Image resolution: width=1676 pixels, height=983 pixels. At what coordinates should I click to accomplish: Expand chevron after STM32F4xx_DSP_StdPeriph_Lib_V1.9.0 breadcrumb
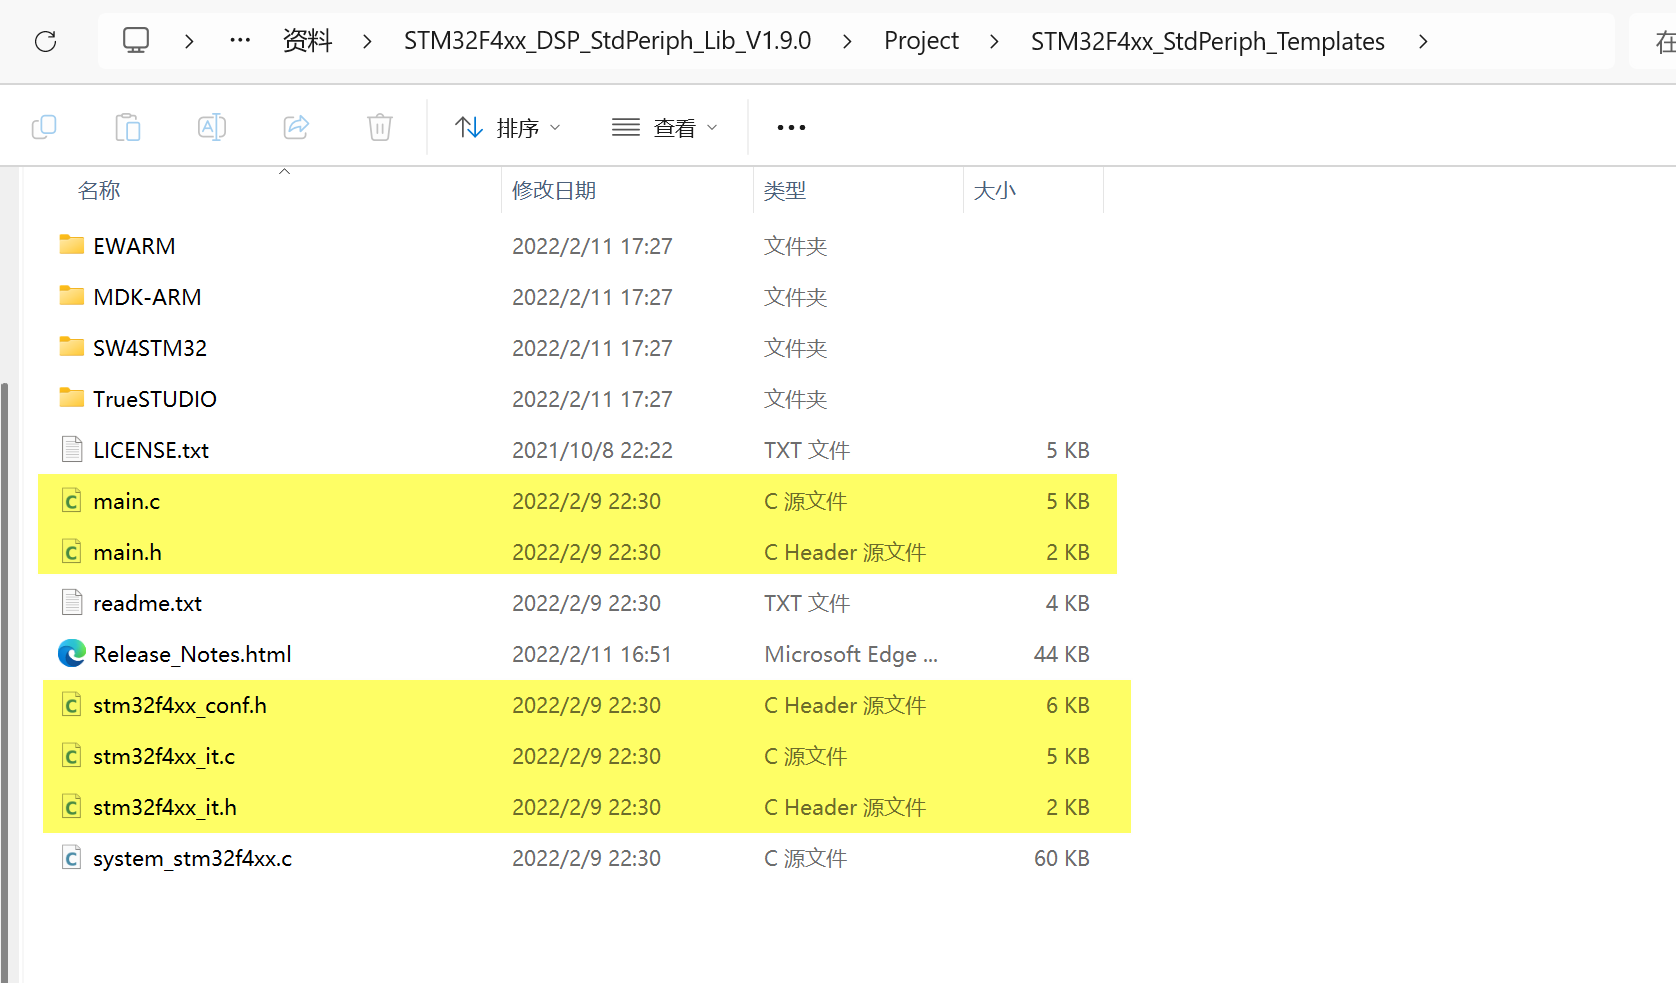847,41
